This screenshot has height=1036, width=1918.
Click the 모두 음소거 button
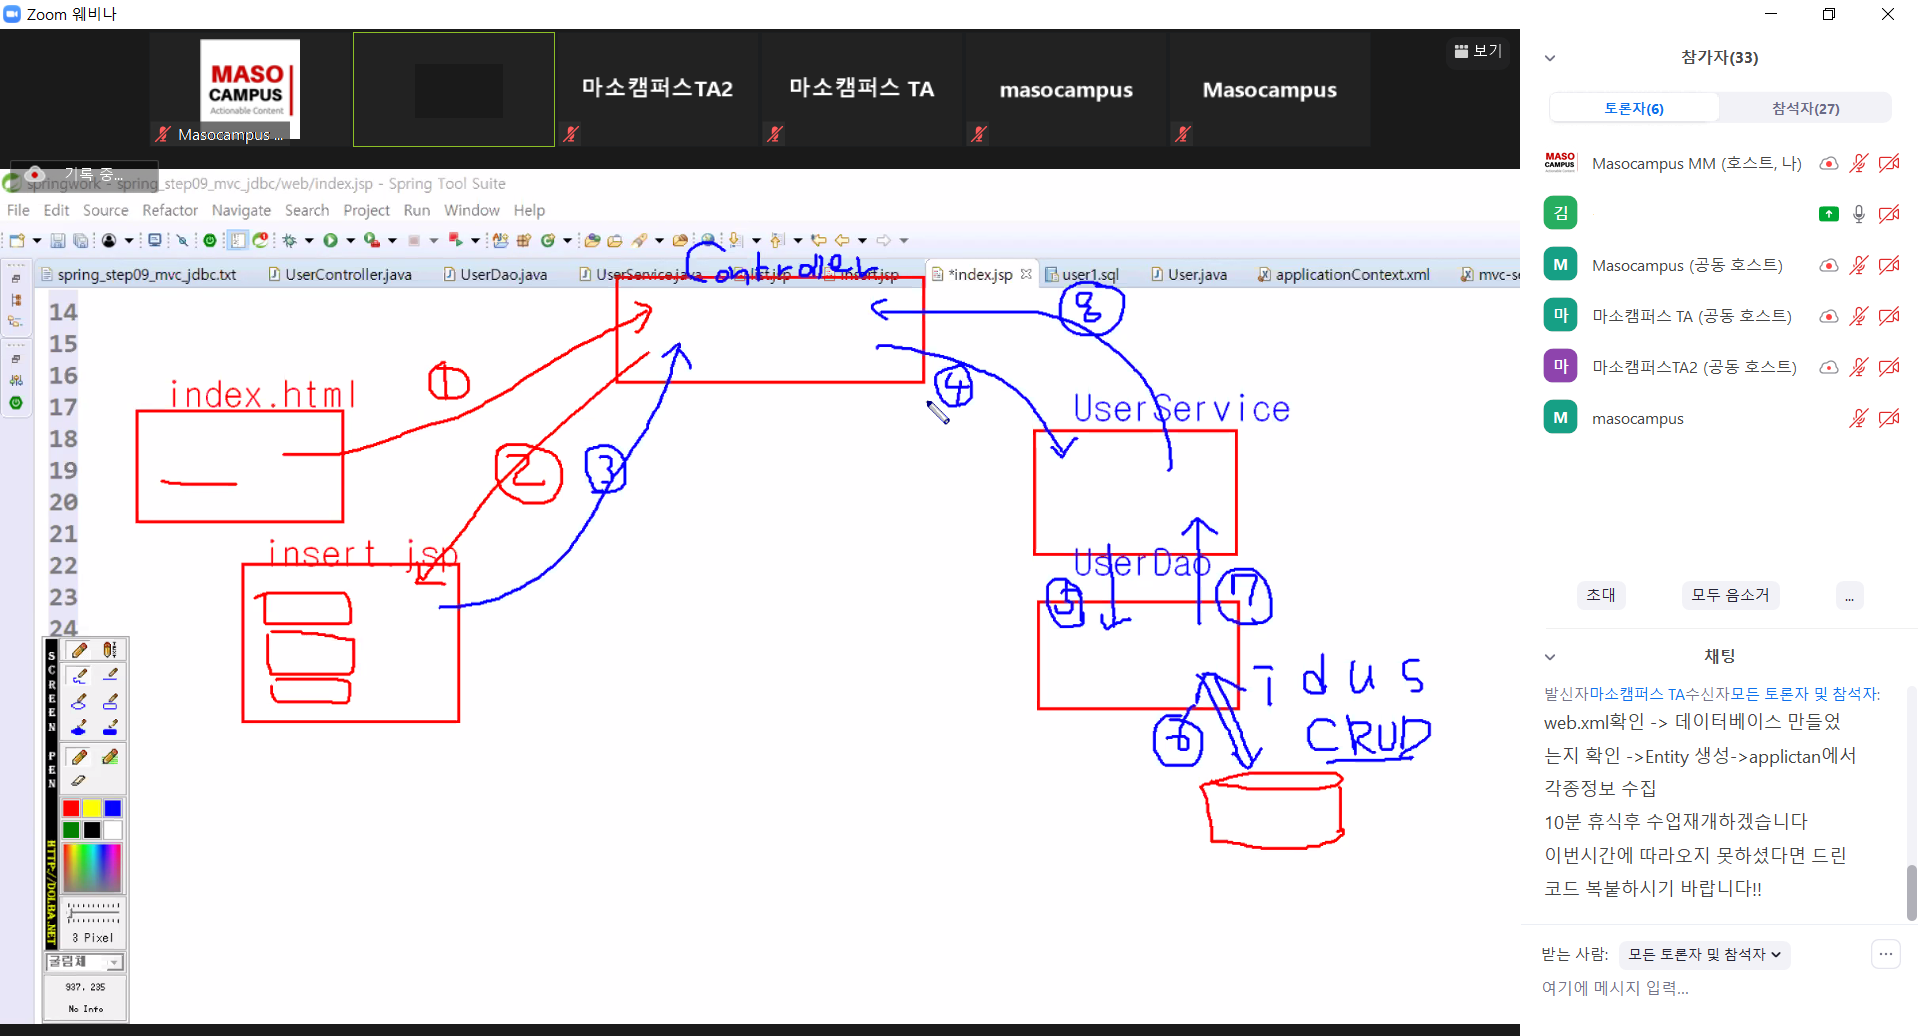1729,595
